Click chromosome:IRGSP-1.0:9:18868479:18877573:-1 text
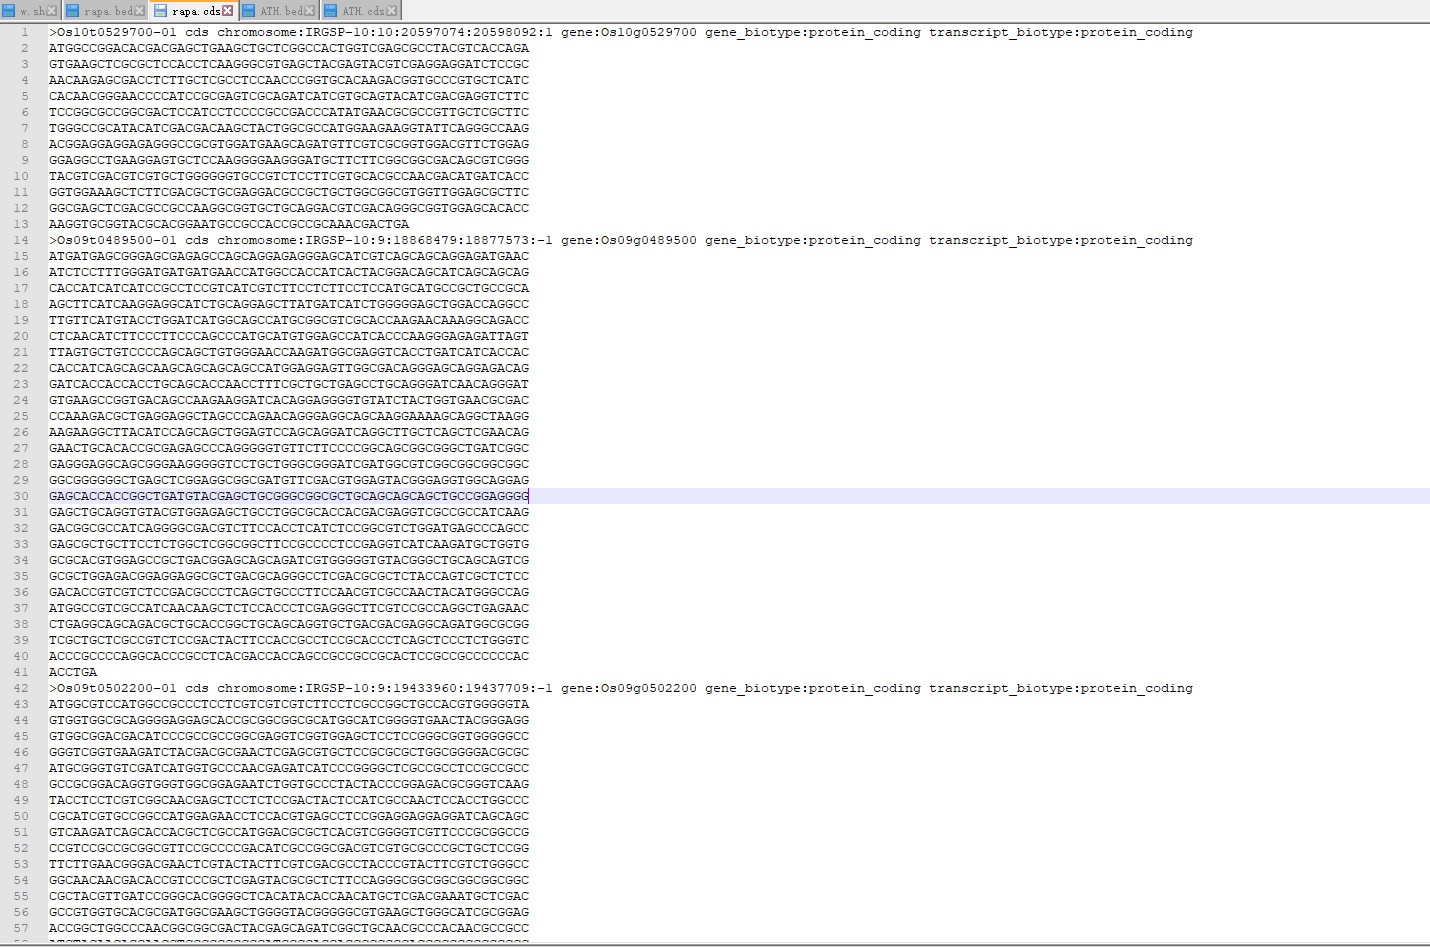The height and width of the screenshot is (947, 1430). click(x=385, y=240)
